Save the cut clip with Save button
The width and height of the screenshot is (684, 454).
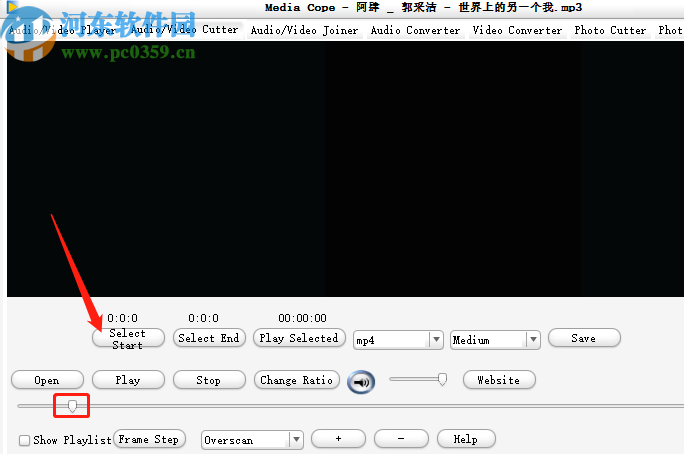(584, 338)
